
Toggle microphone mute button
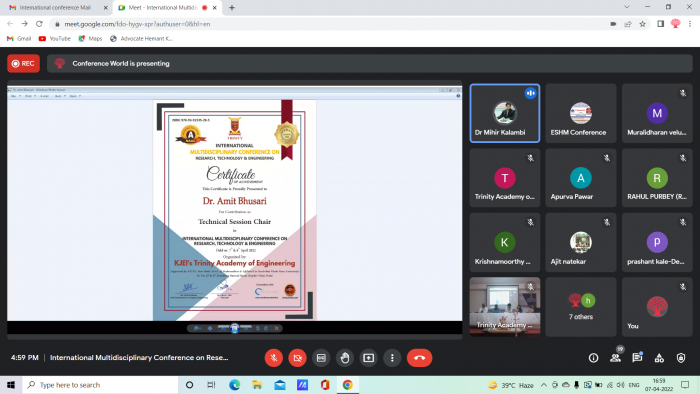(274, 358)
